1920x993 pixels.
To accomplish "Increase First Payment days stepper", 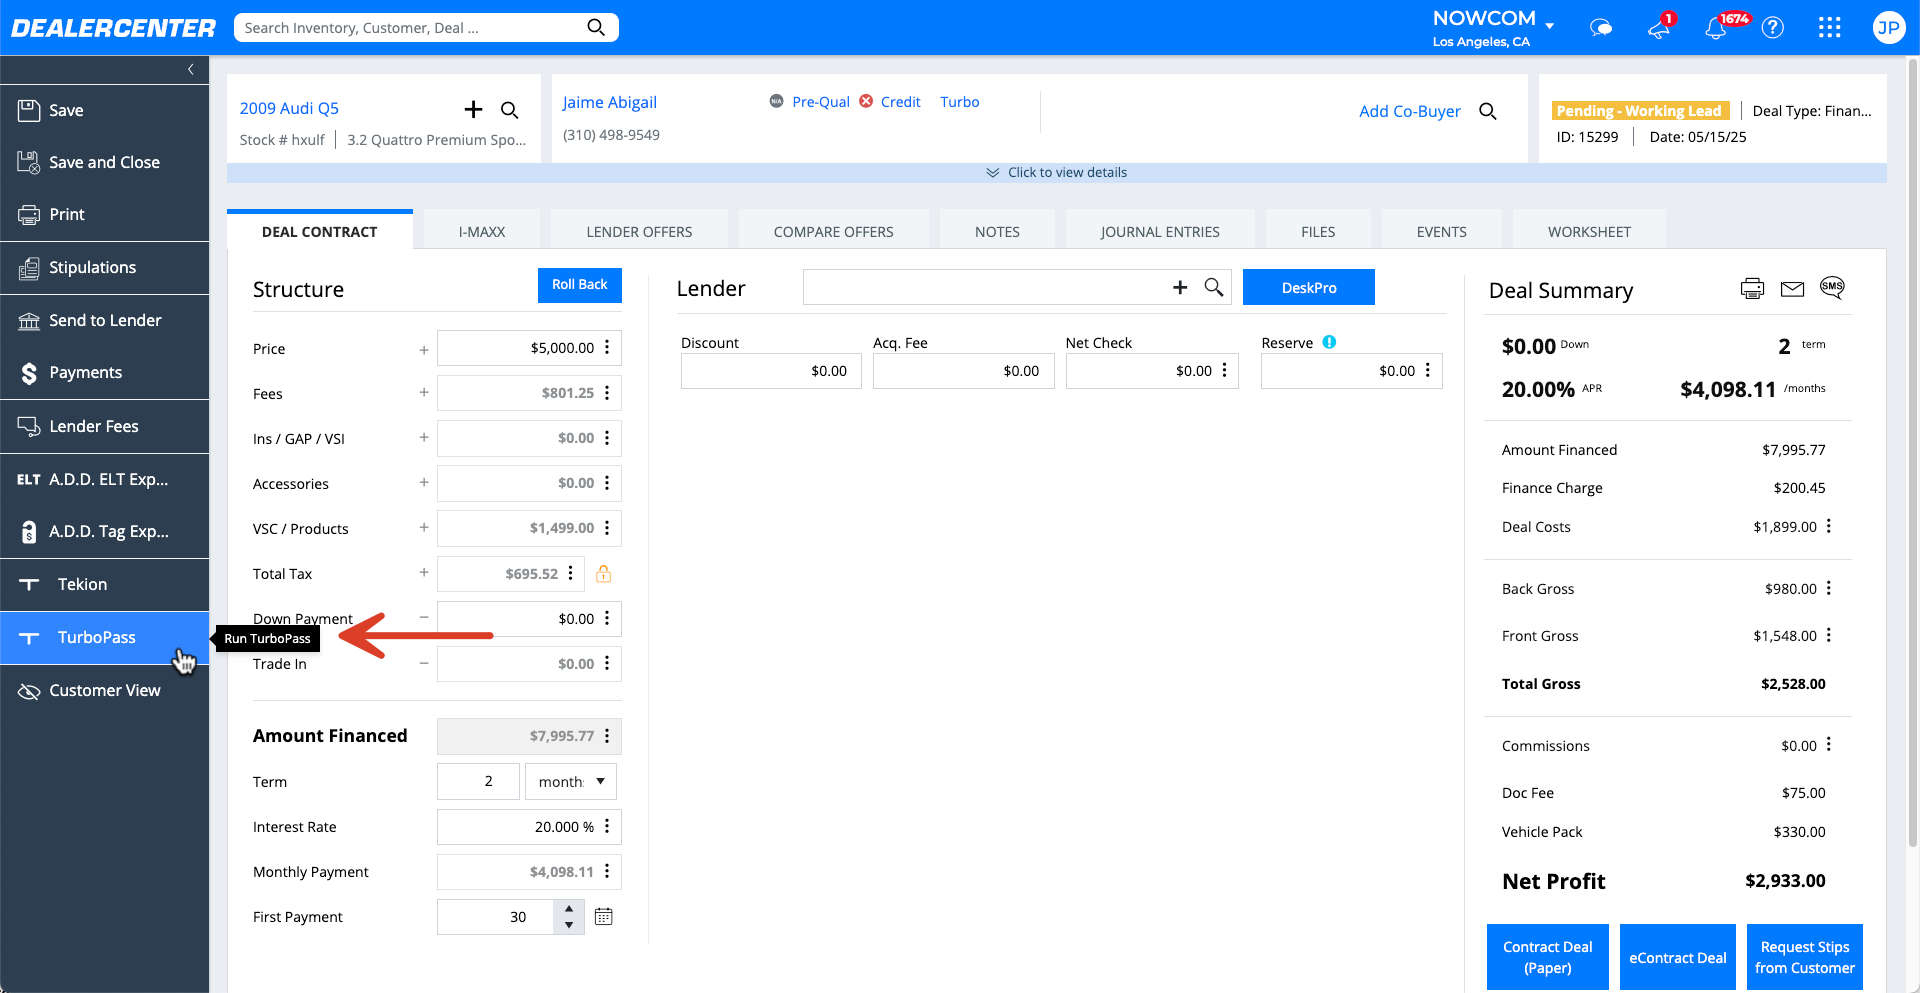I will (568, 908).
